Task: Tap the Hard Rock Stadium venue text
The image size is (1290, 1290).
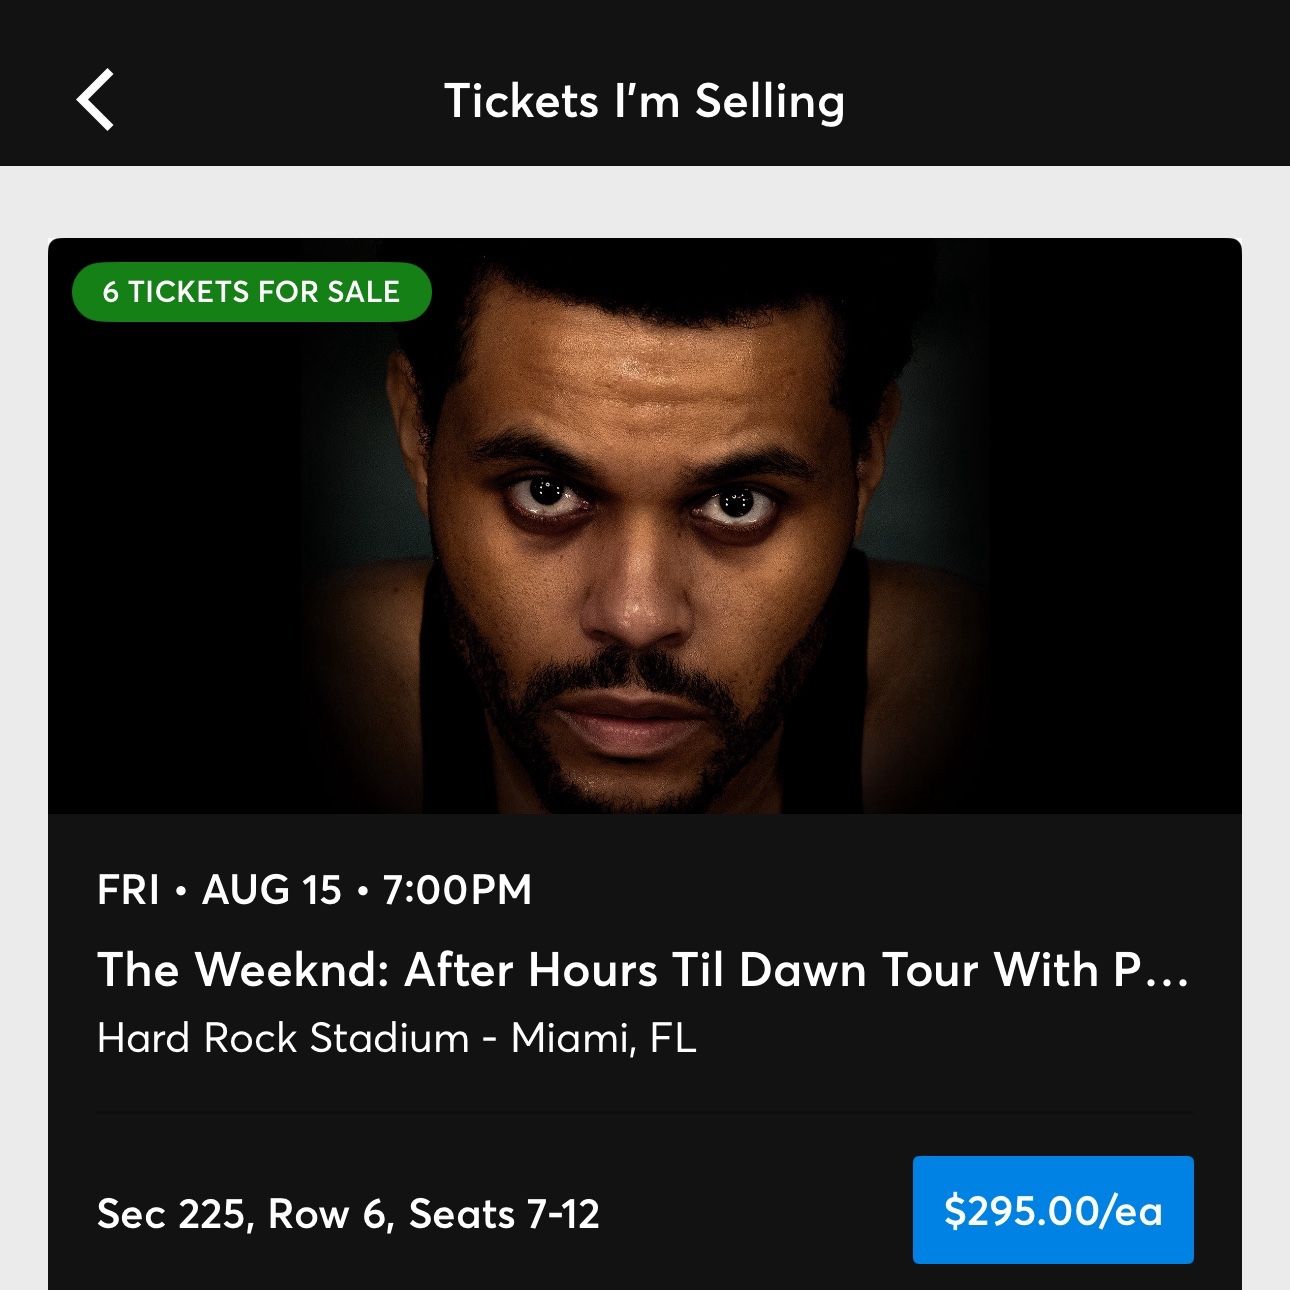Action: (x=283, y=1038)
